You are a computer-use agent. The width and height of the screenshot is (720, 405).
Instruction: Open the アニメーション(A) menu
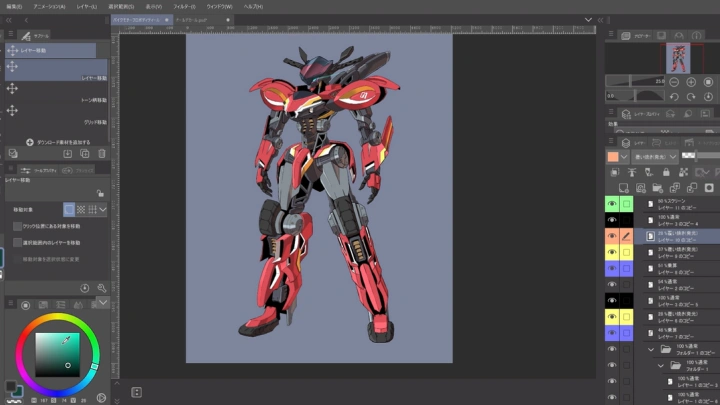(x=49, y=6)
